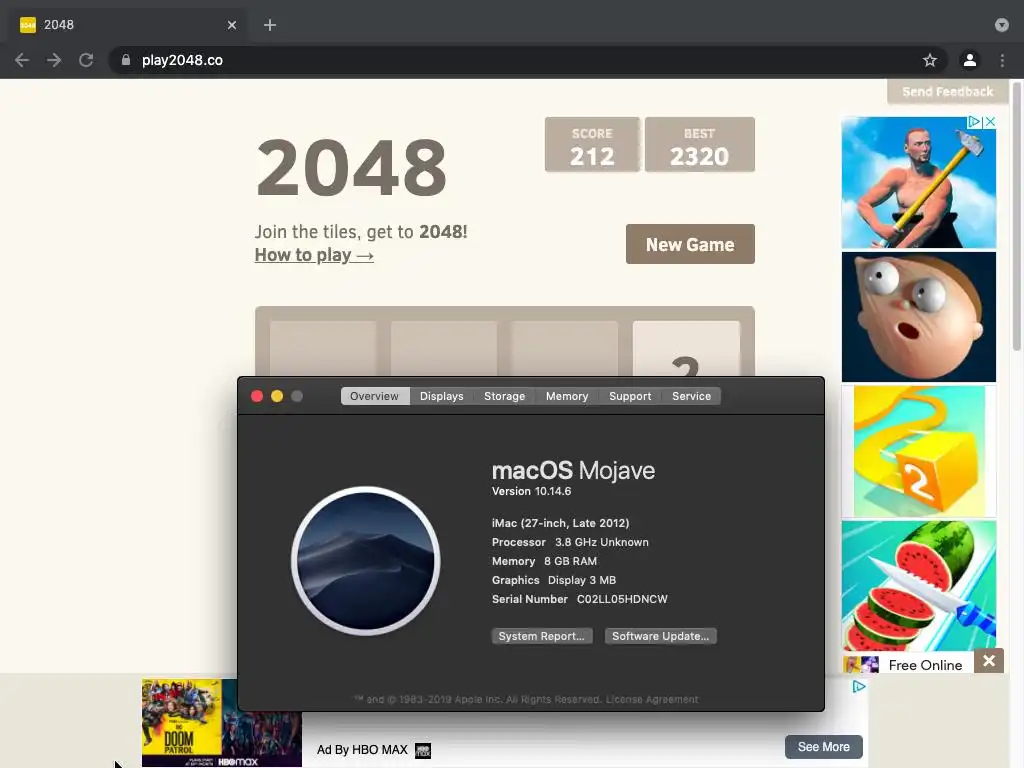Image resolution: width=1024 pixels, height=768 pixels.
Task: Open the Chrome profile avatar
Action: (x=970, y=60)
